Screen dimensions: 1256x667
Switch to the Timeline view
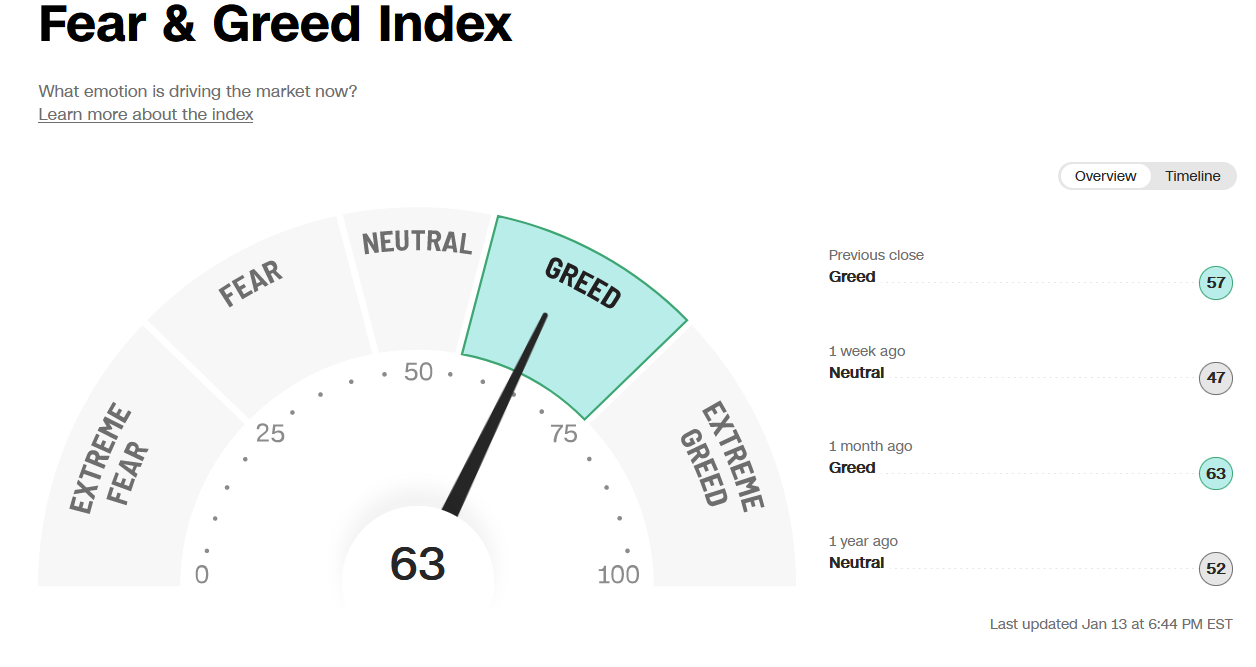[x=1192, y=176]
